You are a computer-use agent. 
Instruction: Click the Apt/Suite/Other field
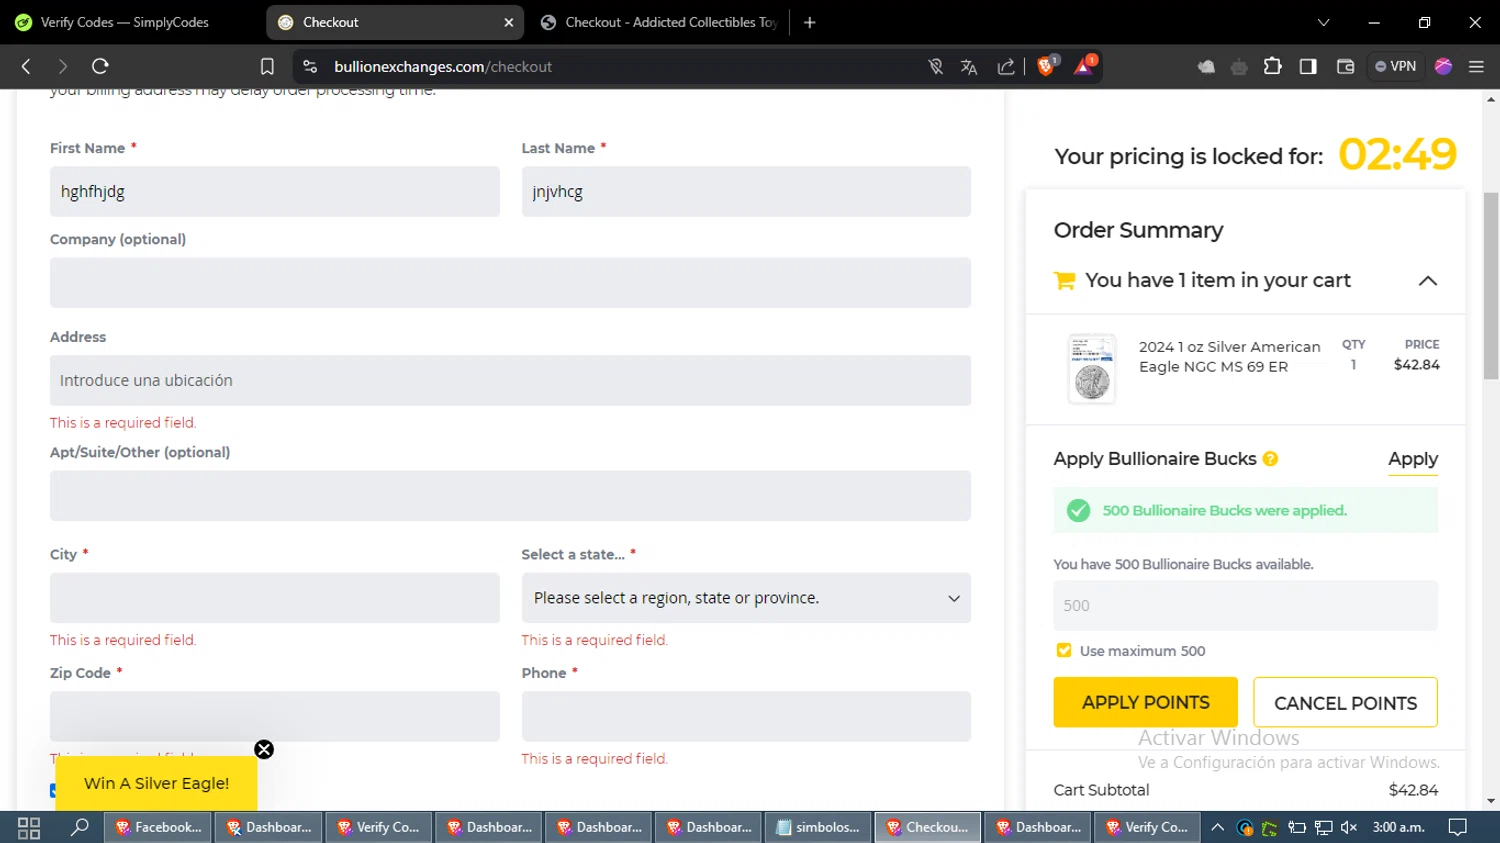(x=510, y=495)
